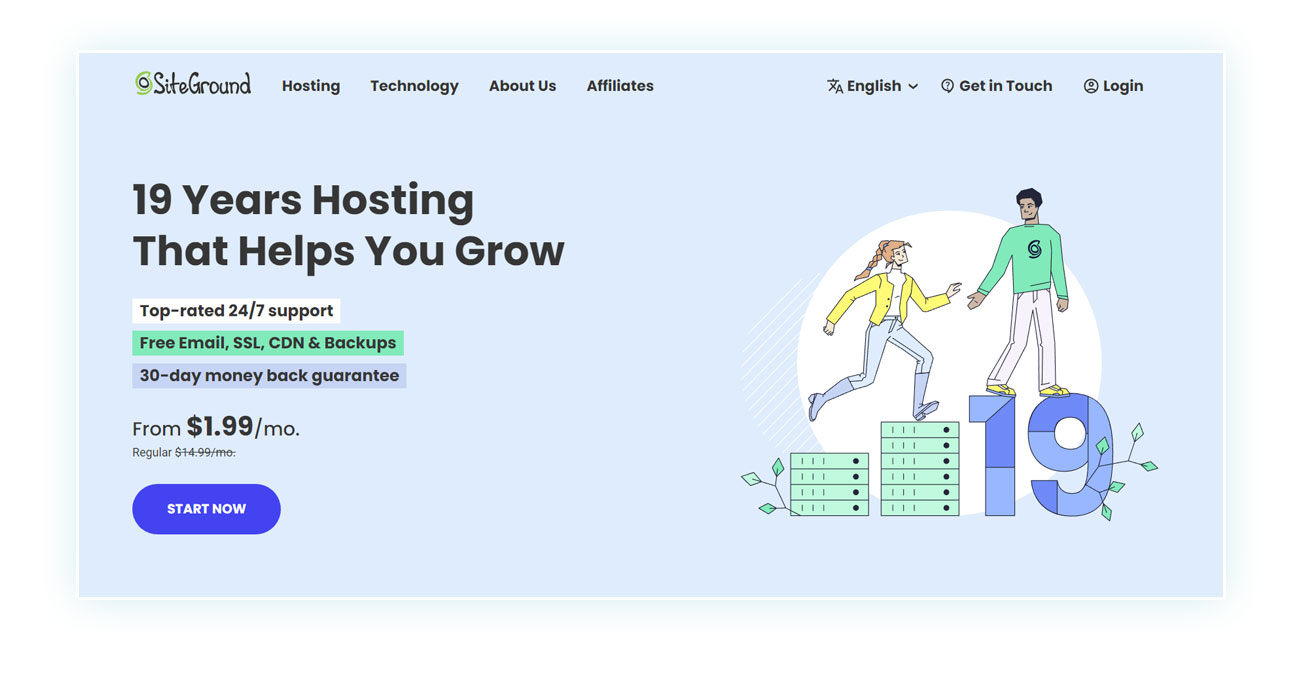Open the Login link
The image size is (1300, 685).
pos(1123,86)
